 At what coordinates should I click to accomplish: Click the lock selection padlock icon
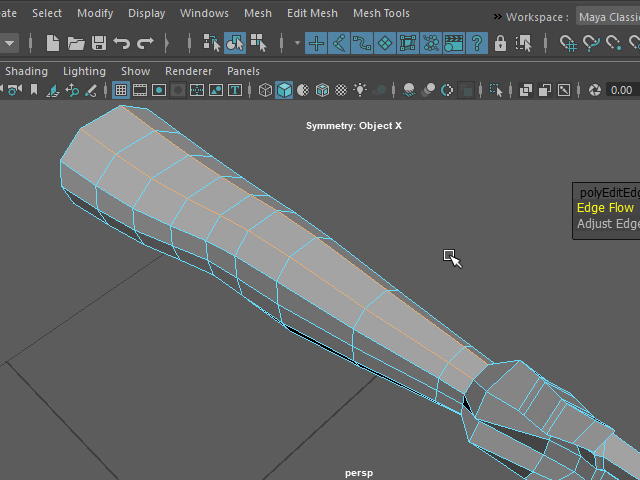coord(500,43)
